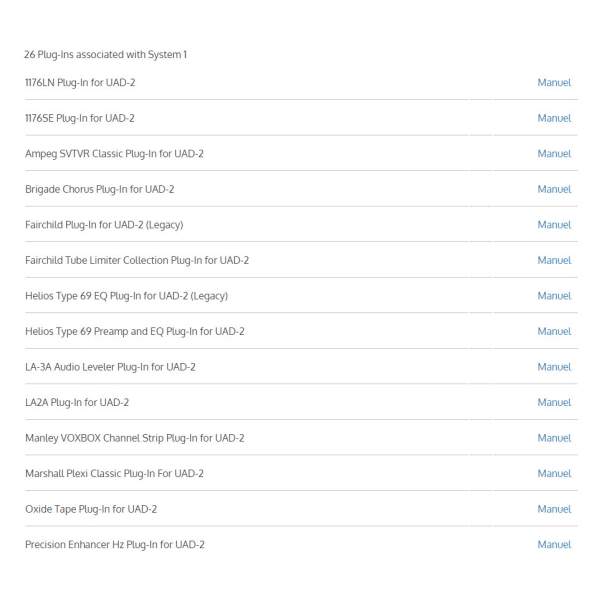Open Manuel for Precision Enhancer Hz Plug-In
This screenshot has height=600, width=600.
tap(554, 545)
